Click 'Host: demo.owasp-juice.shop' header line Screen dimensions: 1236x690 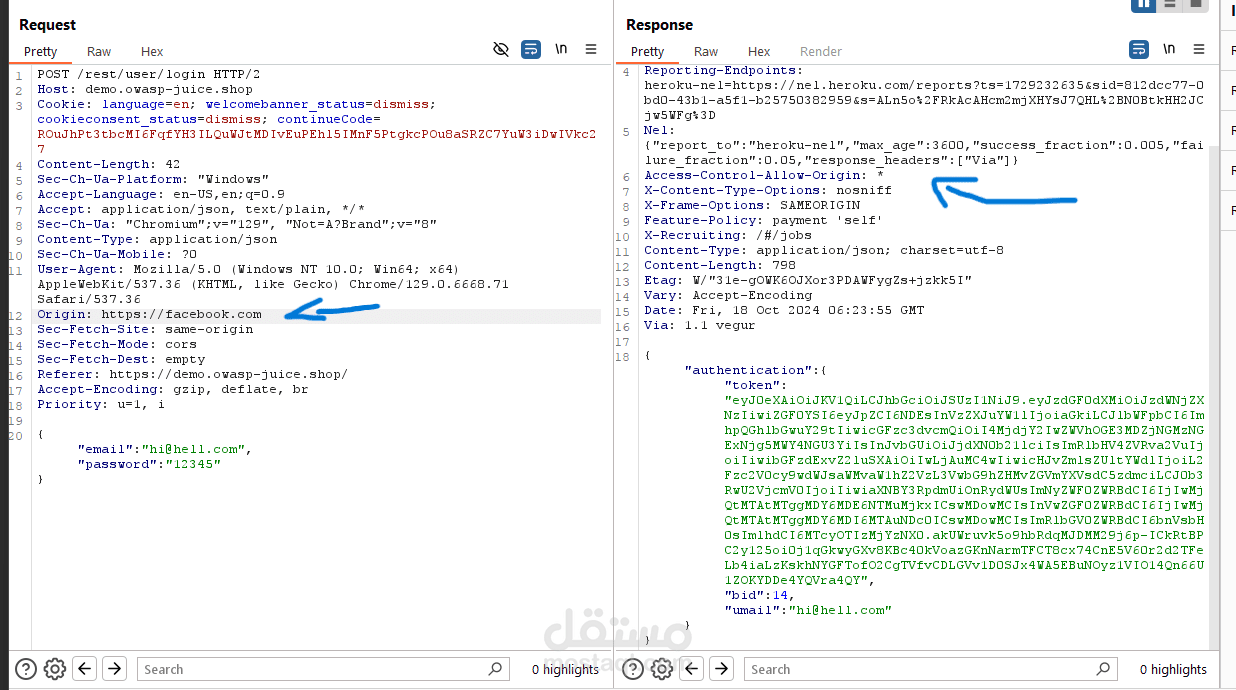[x=145, y=89]
